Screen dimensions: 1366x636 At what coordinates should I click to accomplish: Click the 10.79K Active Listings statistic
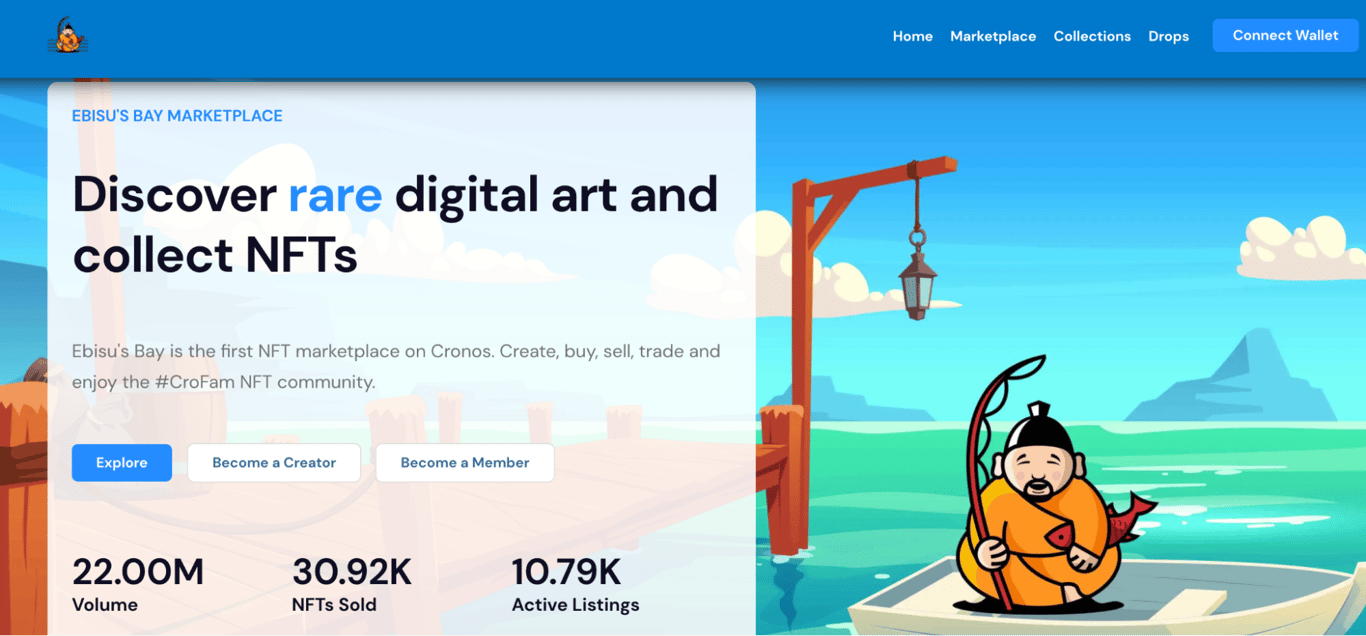click(575, 584)
